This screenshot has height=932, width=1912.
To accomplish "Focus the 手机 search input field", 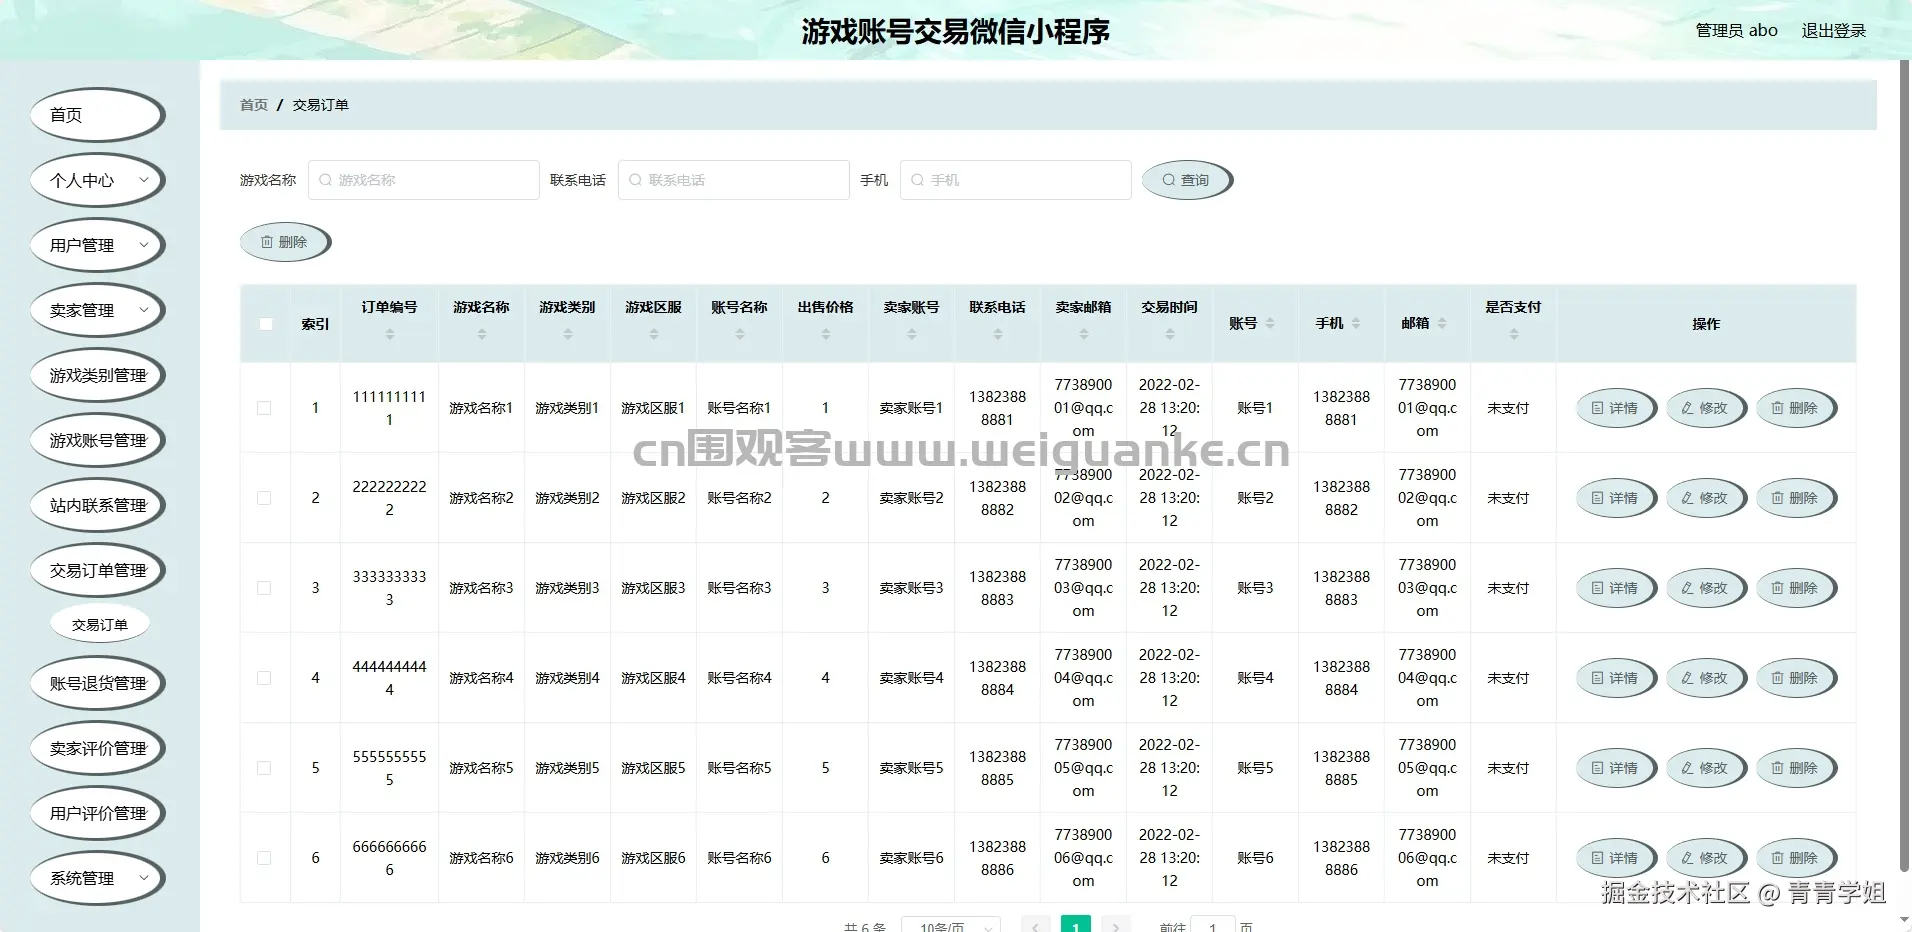I will 1016,180.
